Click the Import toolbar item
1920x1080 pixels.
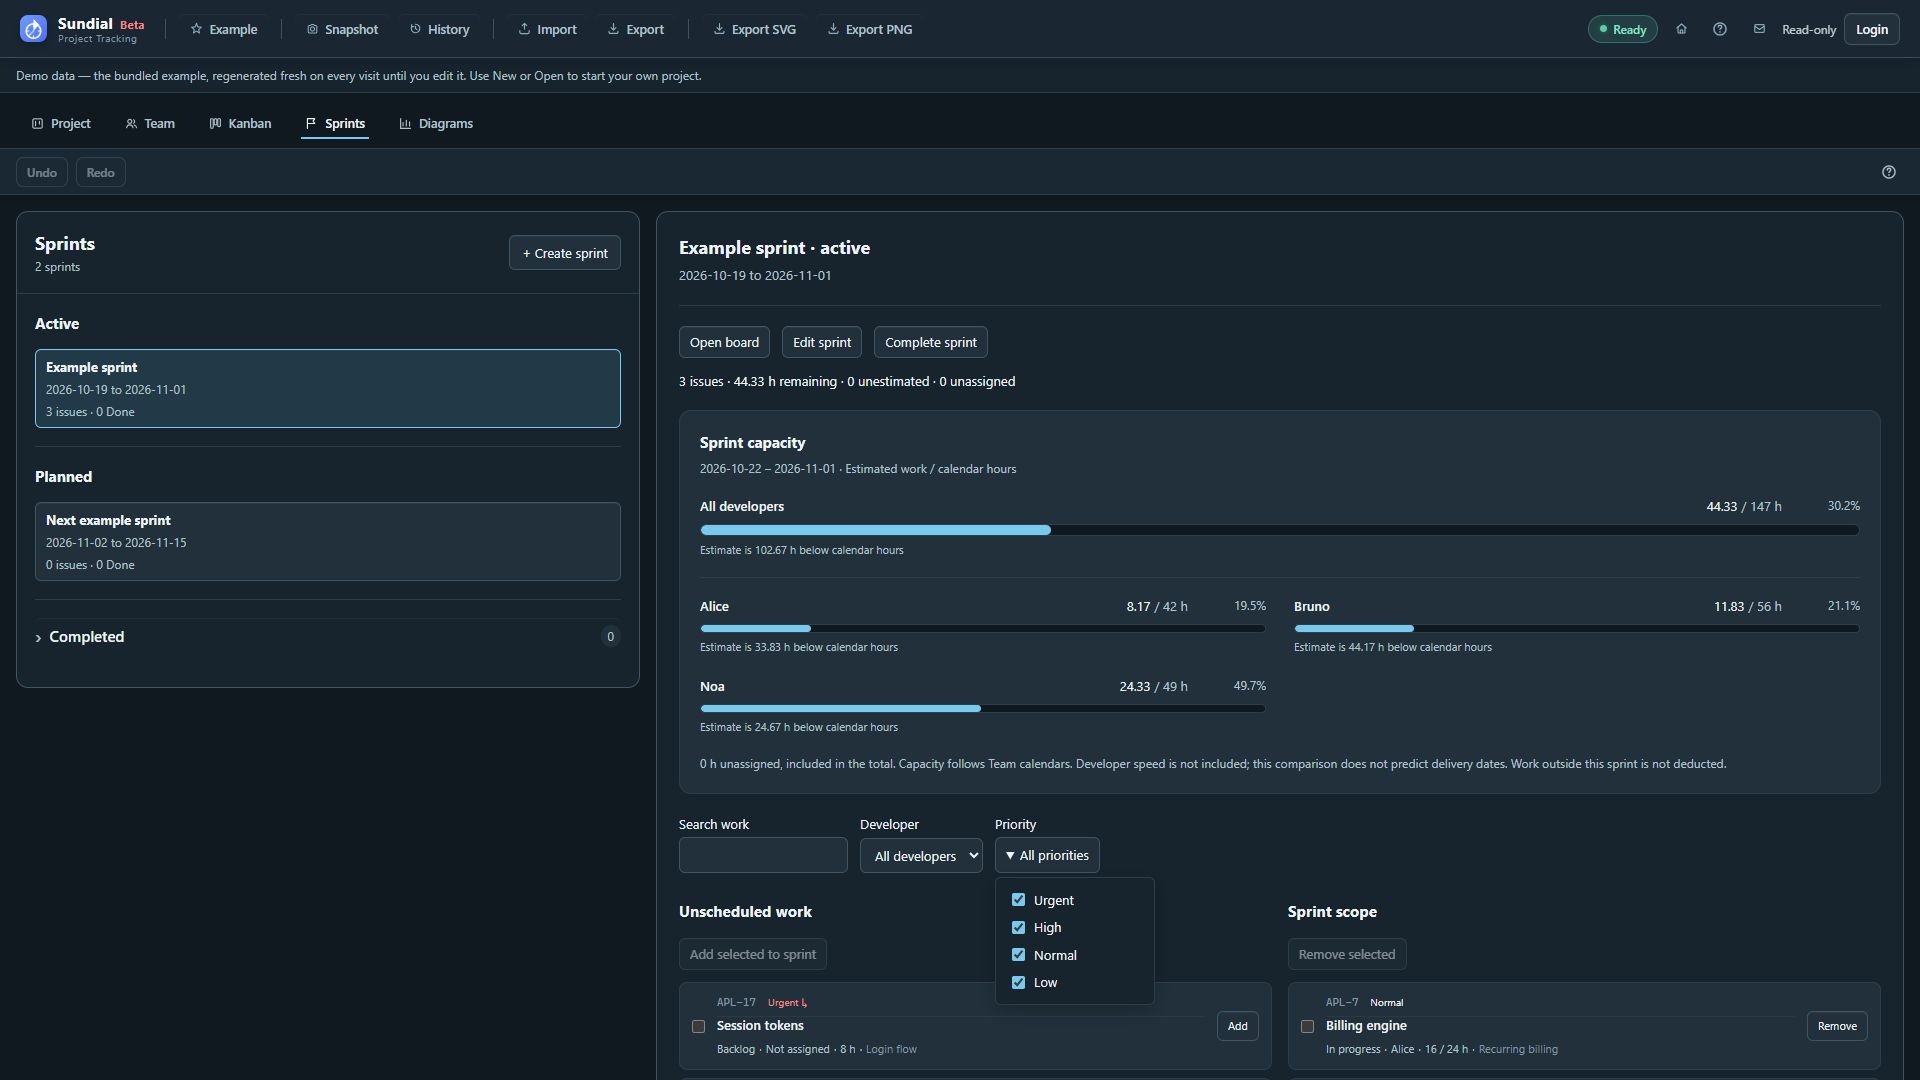(547, 29)
